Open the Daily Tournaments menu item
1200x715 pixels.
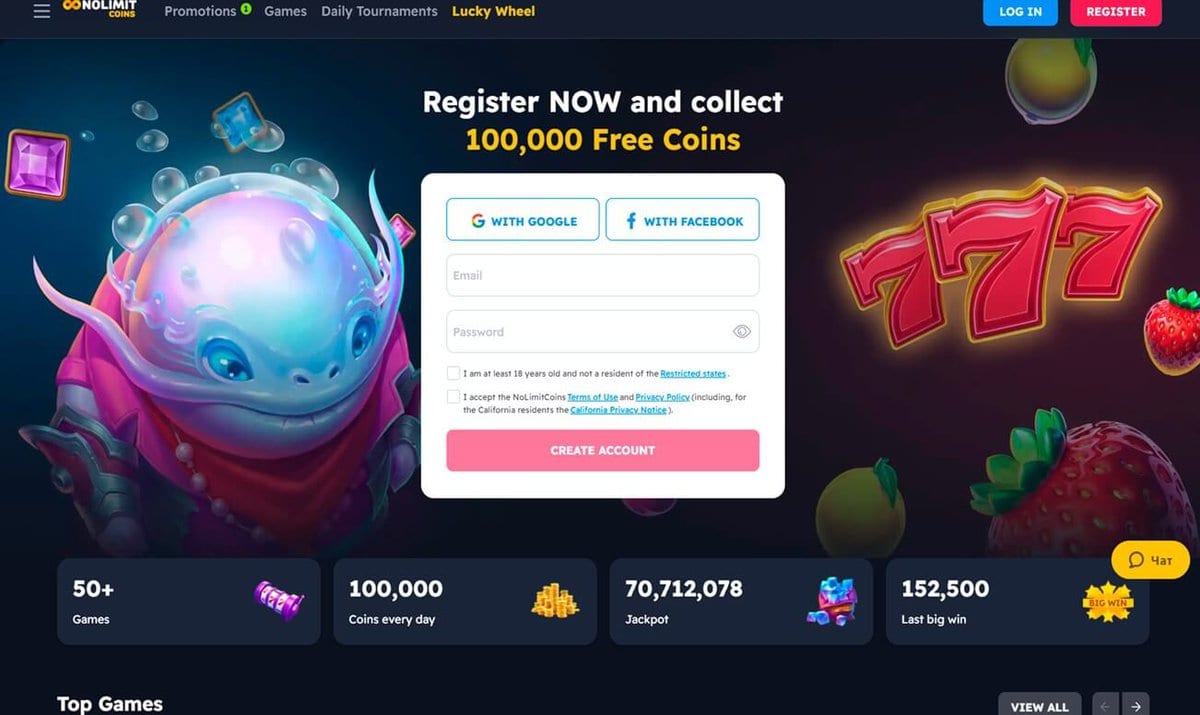(x=379, y=11)
